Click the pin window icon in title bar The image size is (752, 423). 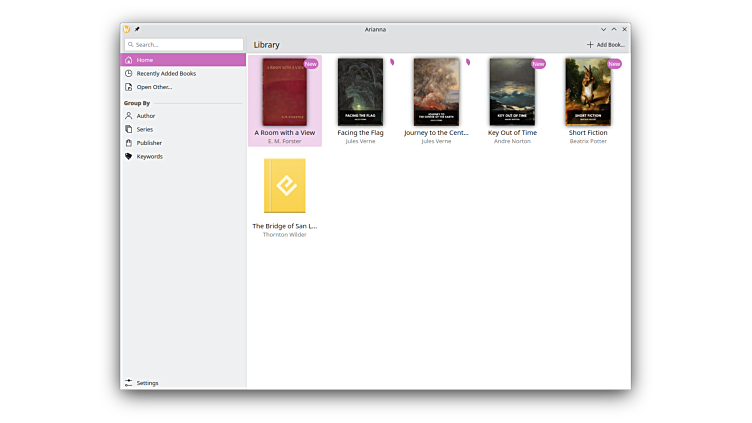click(137, 29)
